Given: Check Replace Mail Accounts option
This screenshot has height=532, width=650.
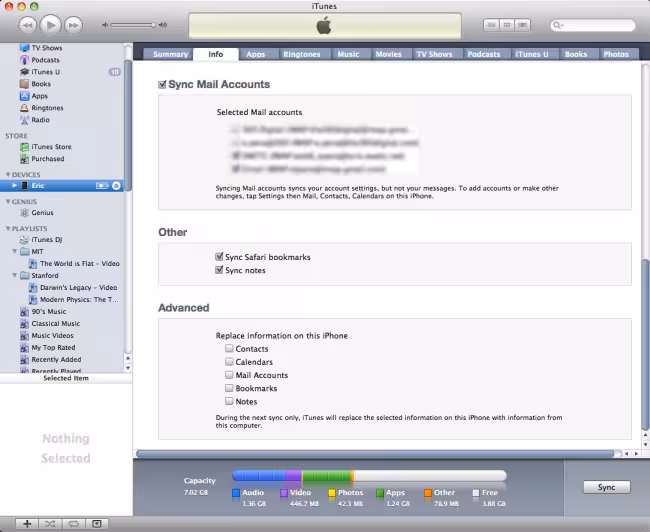Looking at the screenshot, I should (229, 375).
